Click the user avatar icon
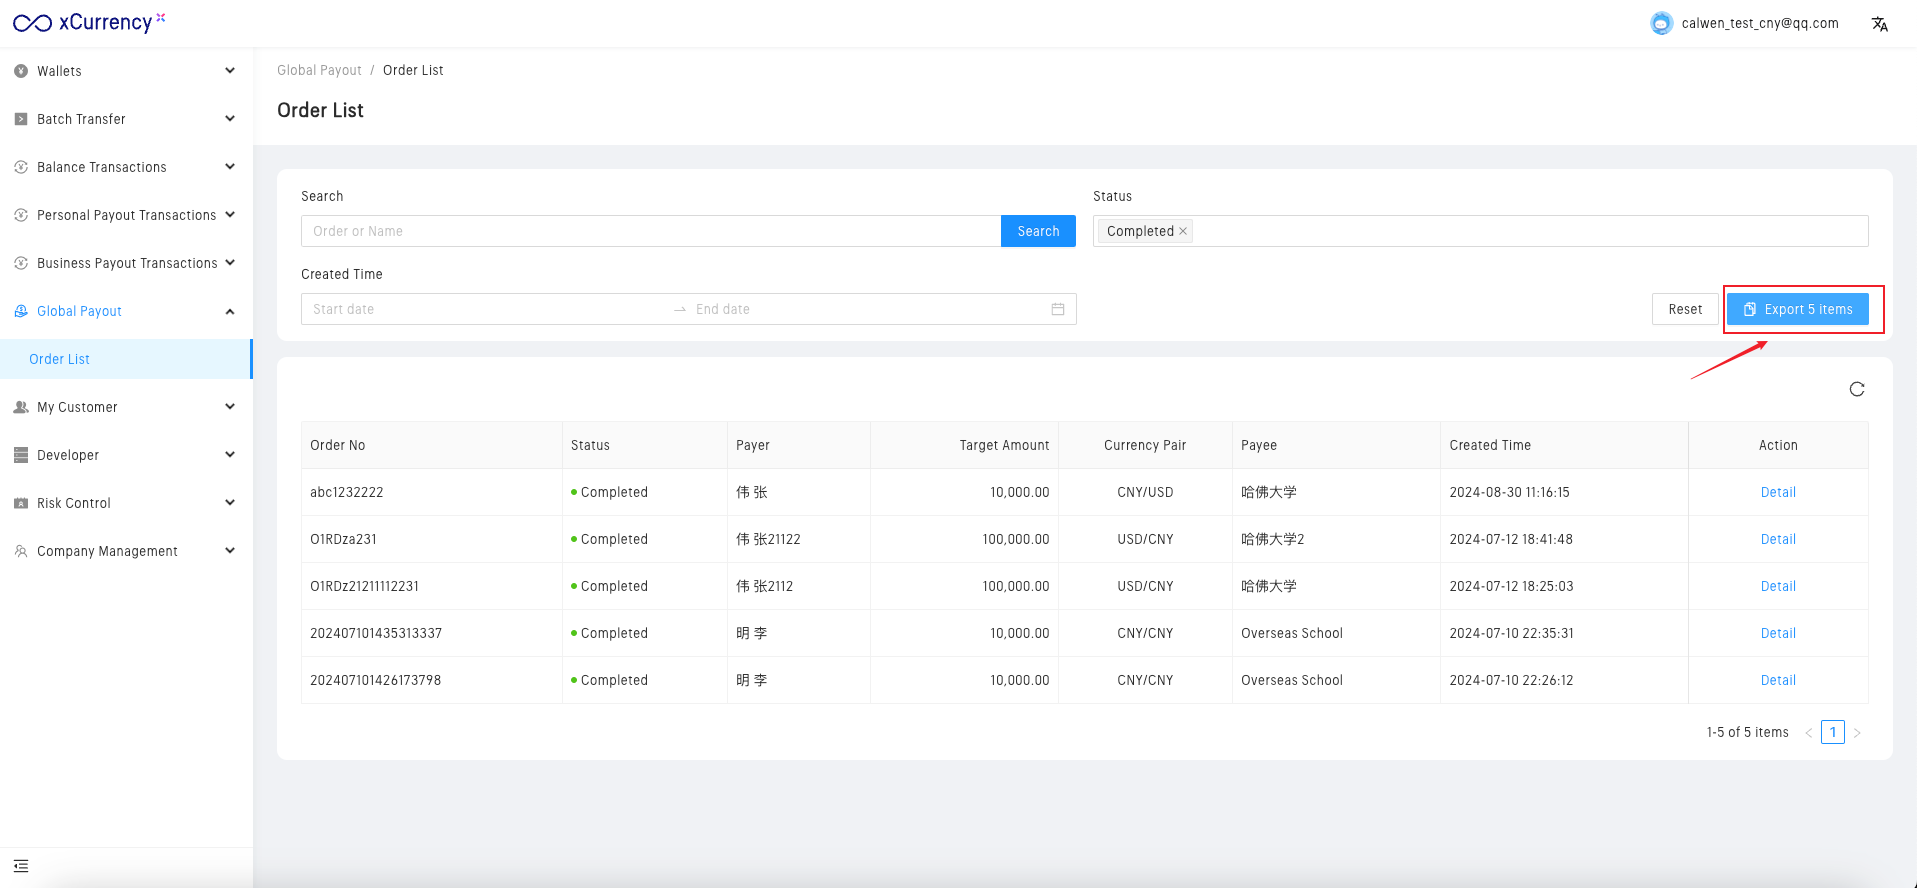 point(1661,24)
